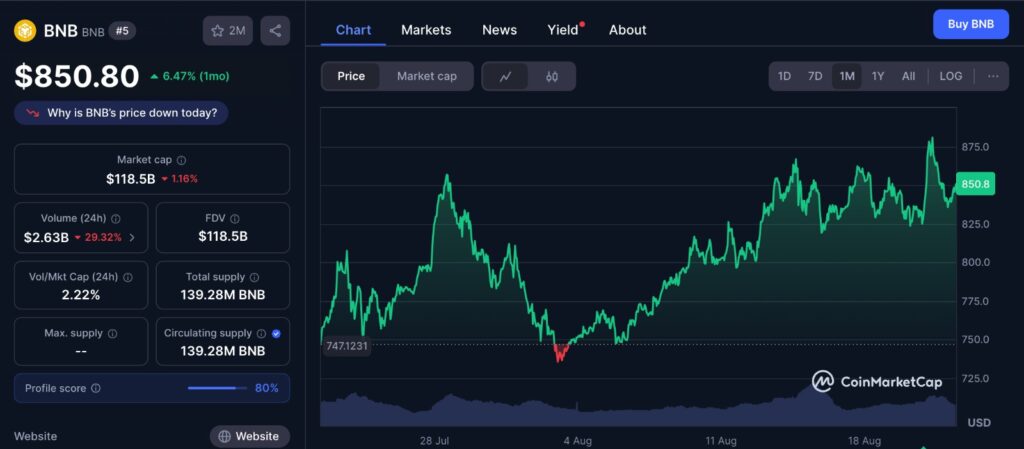Click the Total supply info icon
Image resolution: width=1024 pixels, height=449 pixels.
[255, 277]
